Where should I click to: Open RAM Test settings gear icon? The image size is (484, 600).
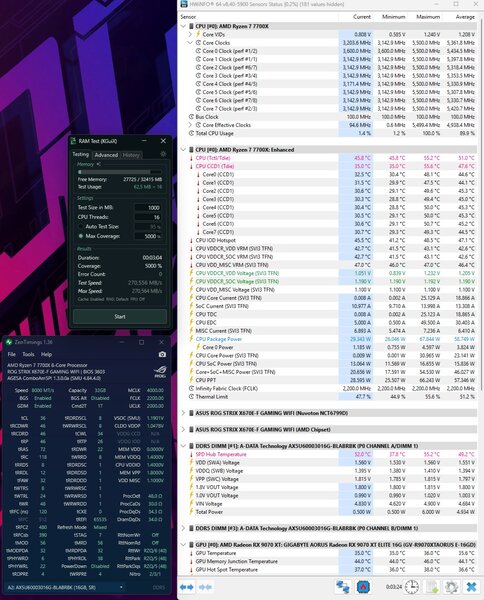pos(163,154)
